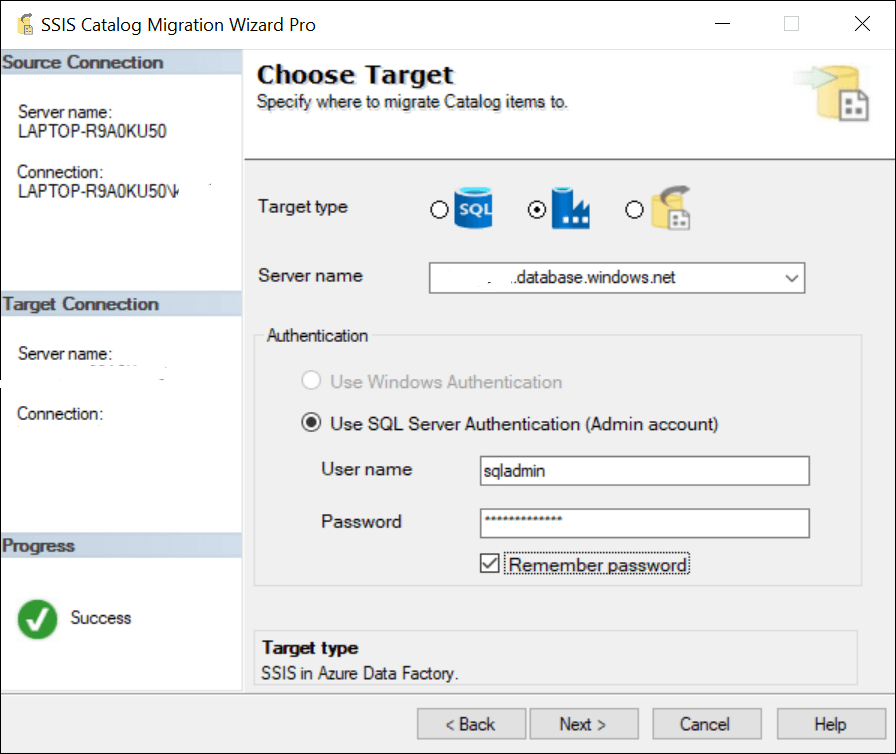Click the Target type label
The height and width of the screenshot is (754, 896).
(x=302, y=206)
